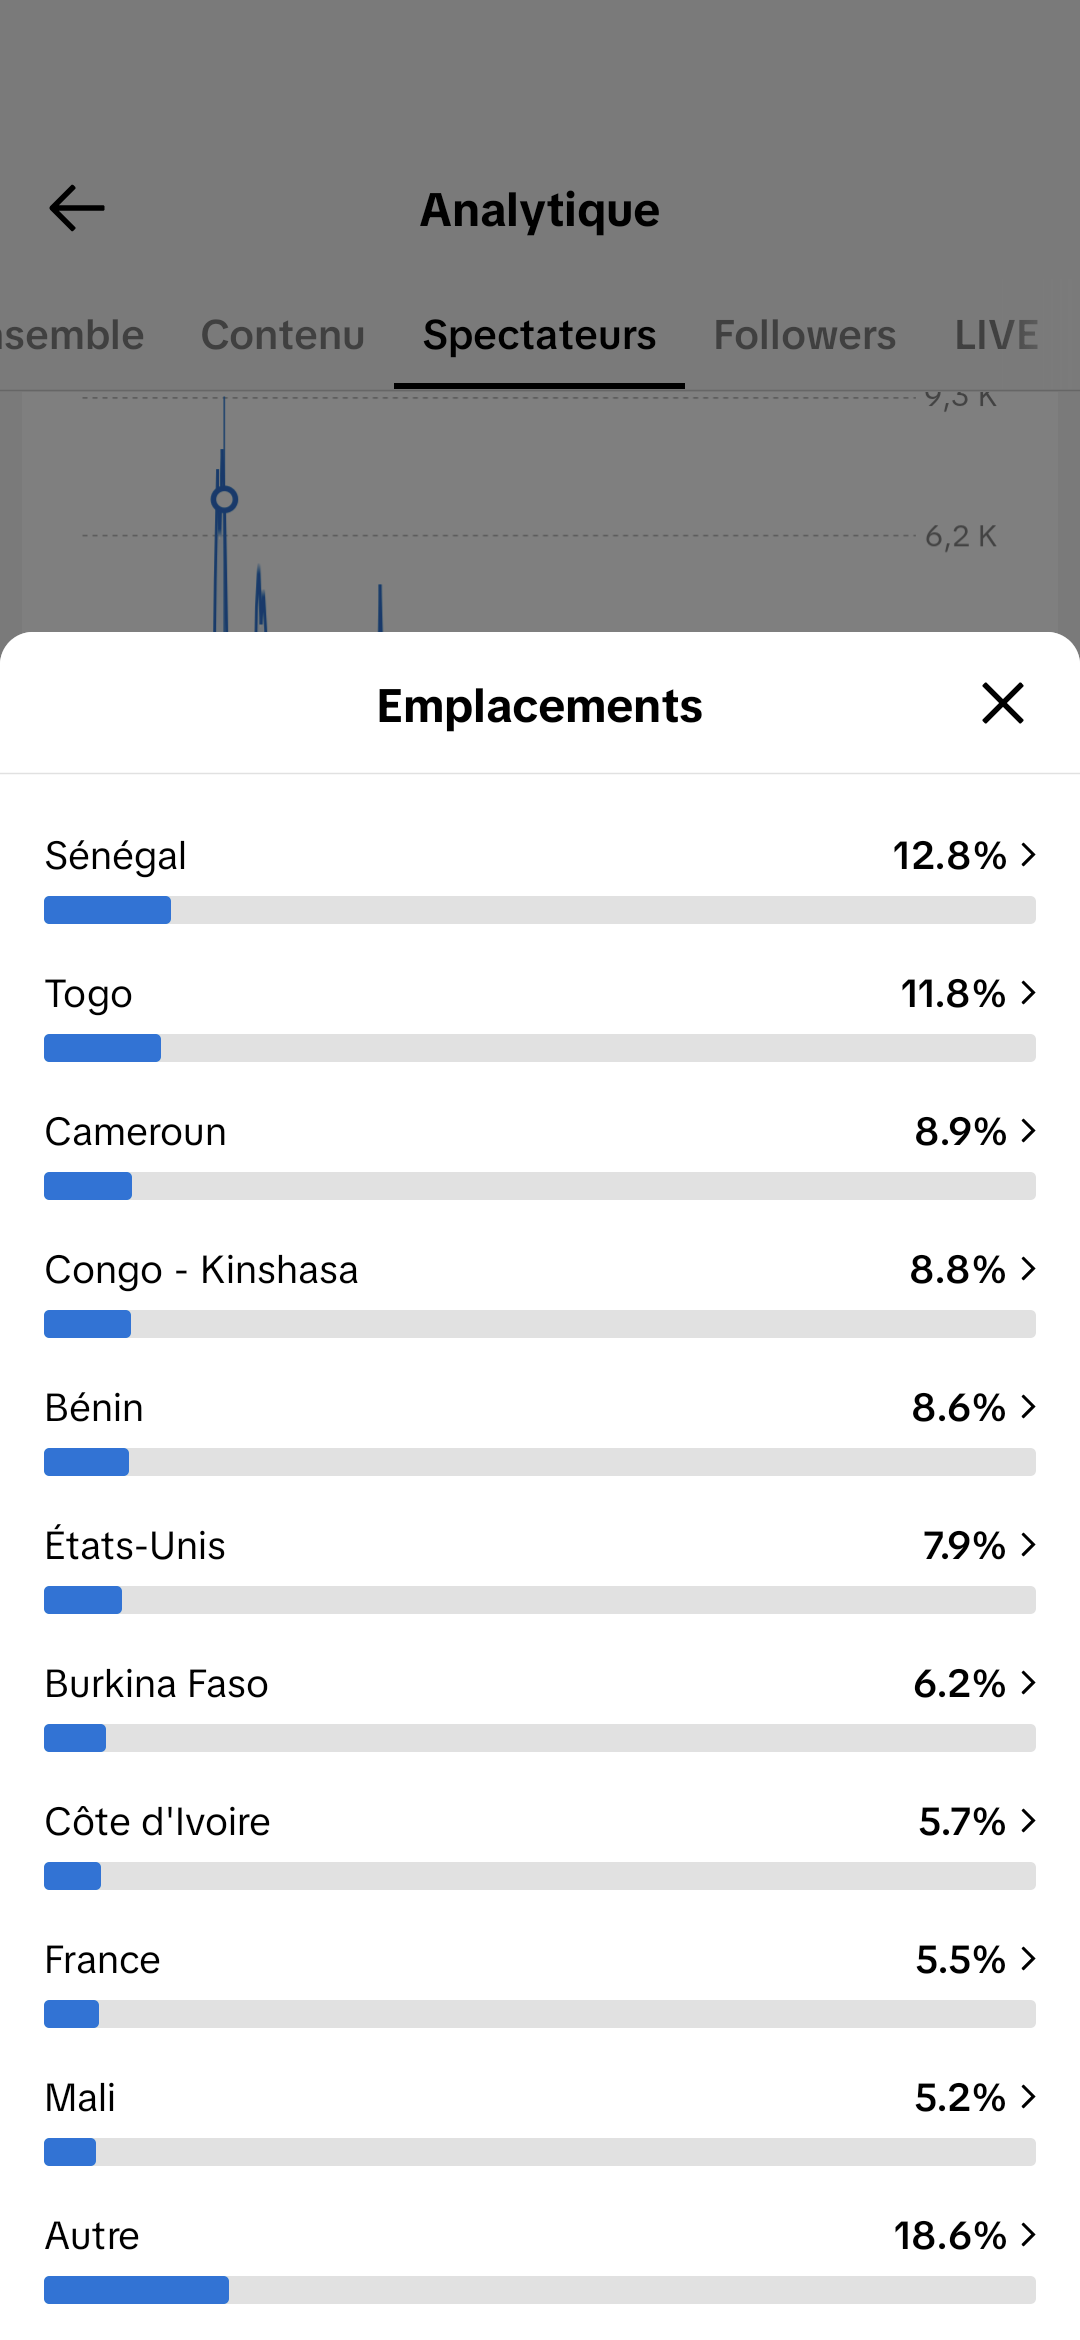This screenshot has width=1080, height=2340.
Task: Expand Sénégal location details chevron
Action: (1028, 855)
